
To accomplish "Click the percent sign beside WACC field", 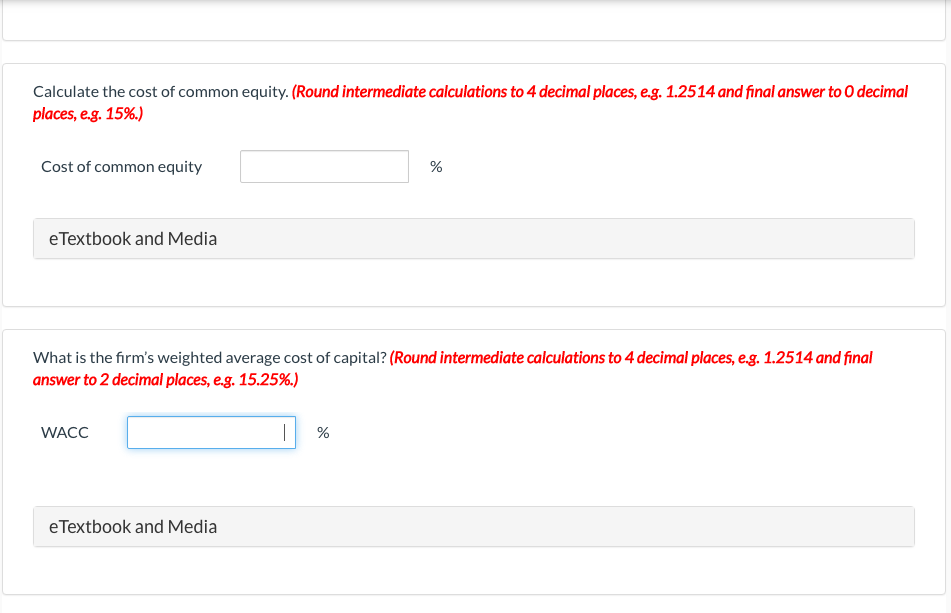I will pos(323,433).
